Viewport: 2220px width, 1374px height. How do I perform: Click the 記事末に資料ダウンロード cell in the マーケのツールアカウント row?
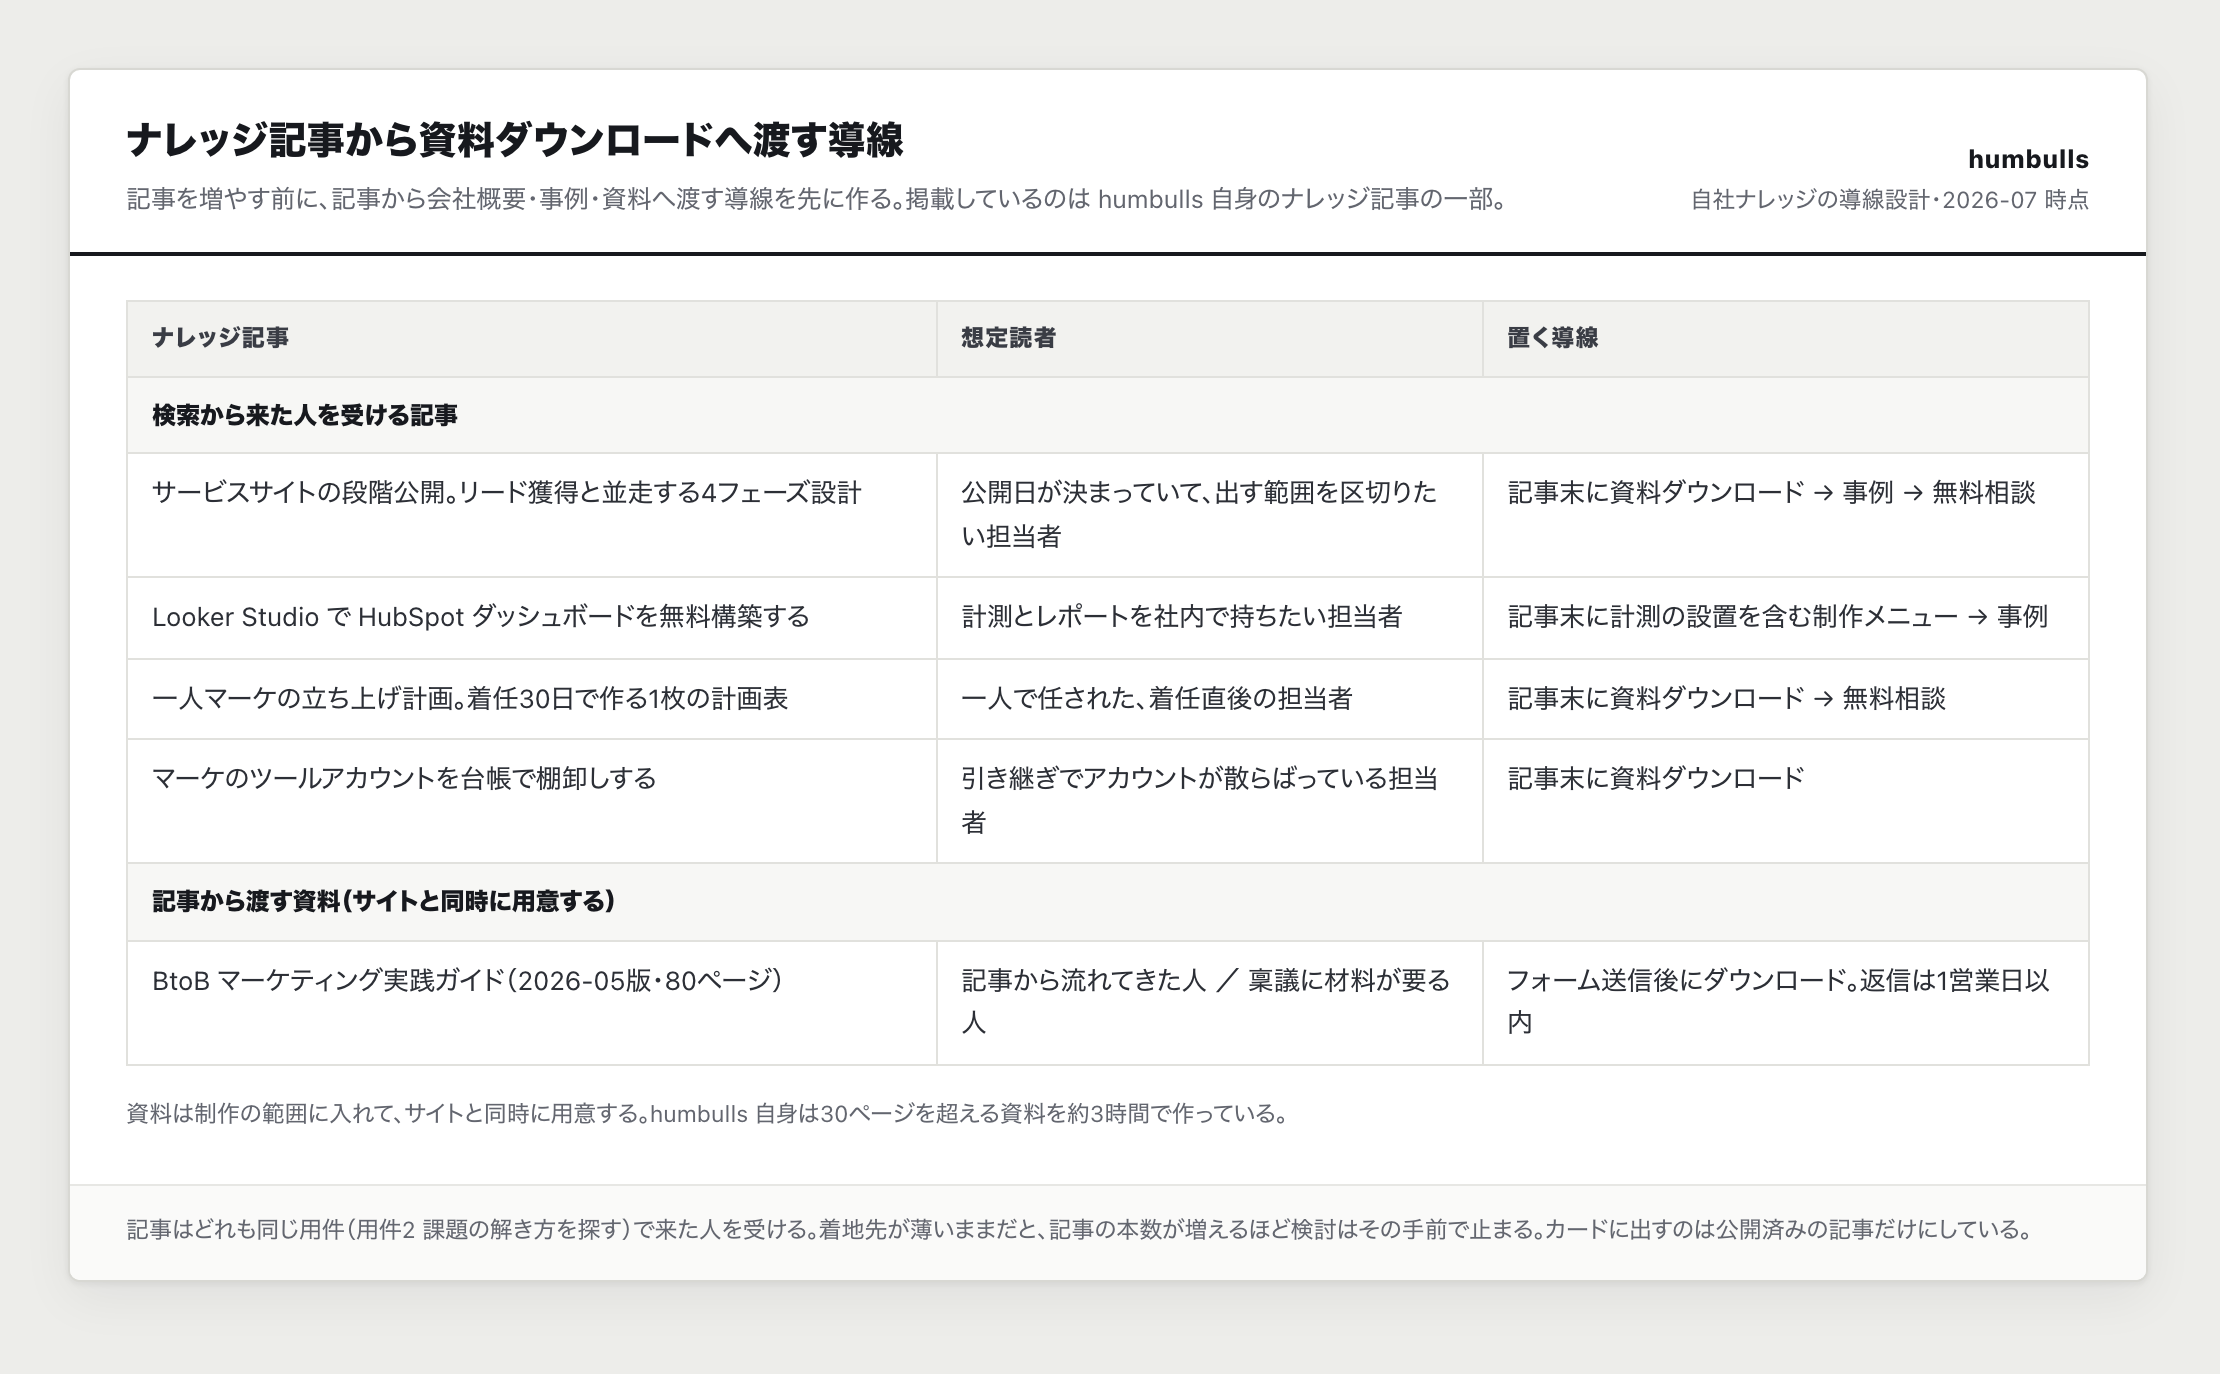[1785, 801]
